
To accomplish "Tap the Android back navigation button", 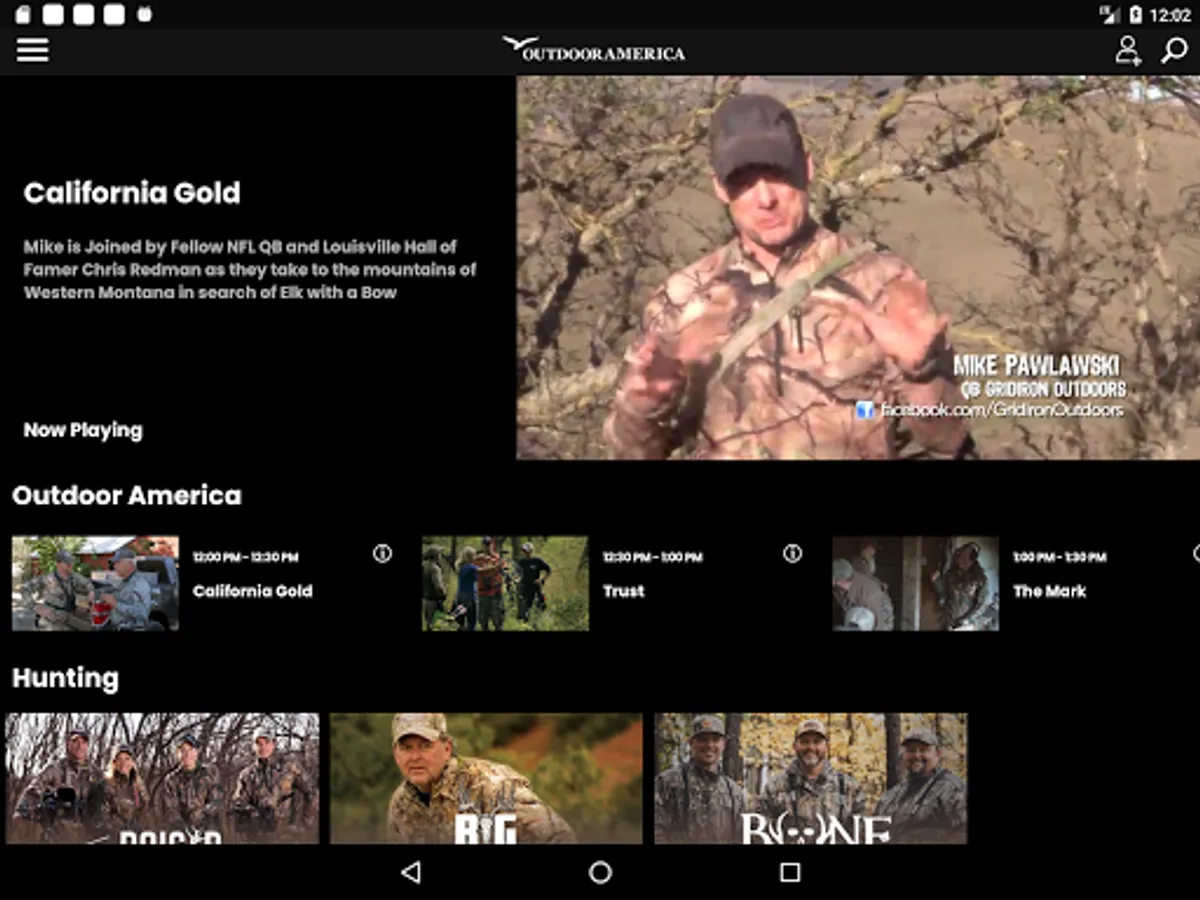I will (x=410, y=872).
